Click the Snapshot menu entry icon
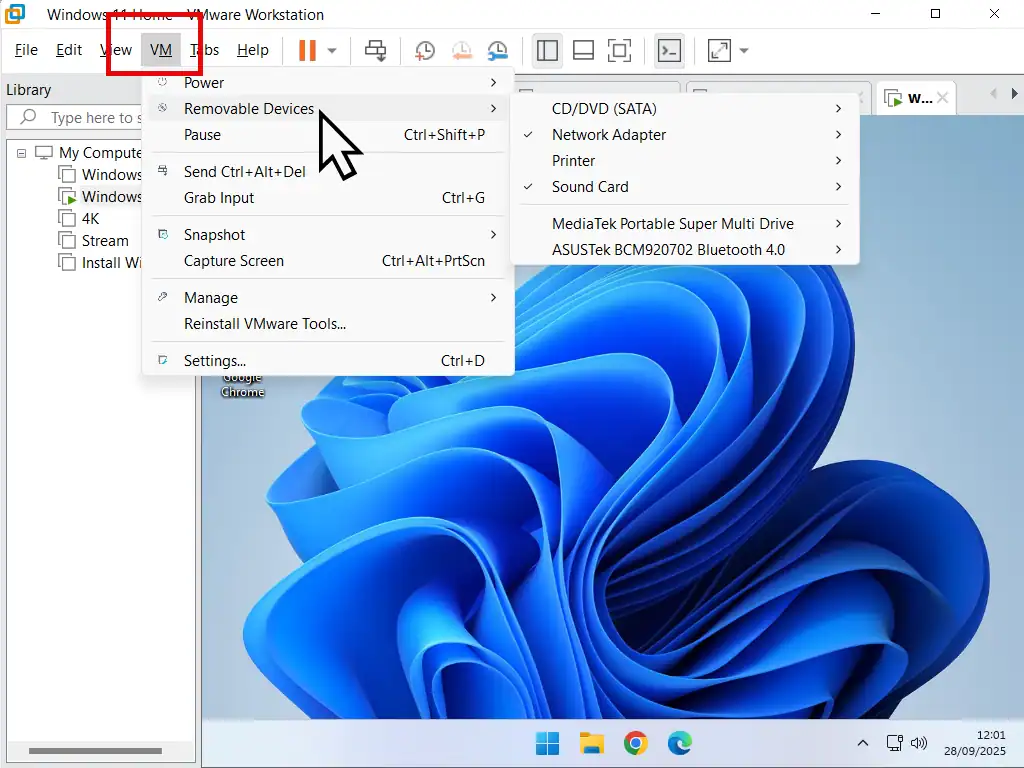The image size is (1024, 768). coord(163,234)
